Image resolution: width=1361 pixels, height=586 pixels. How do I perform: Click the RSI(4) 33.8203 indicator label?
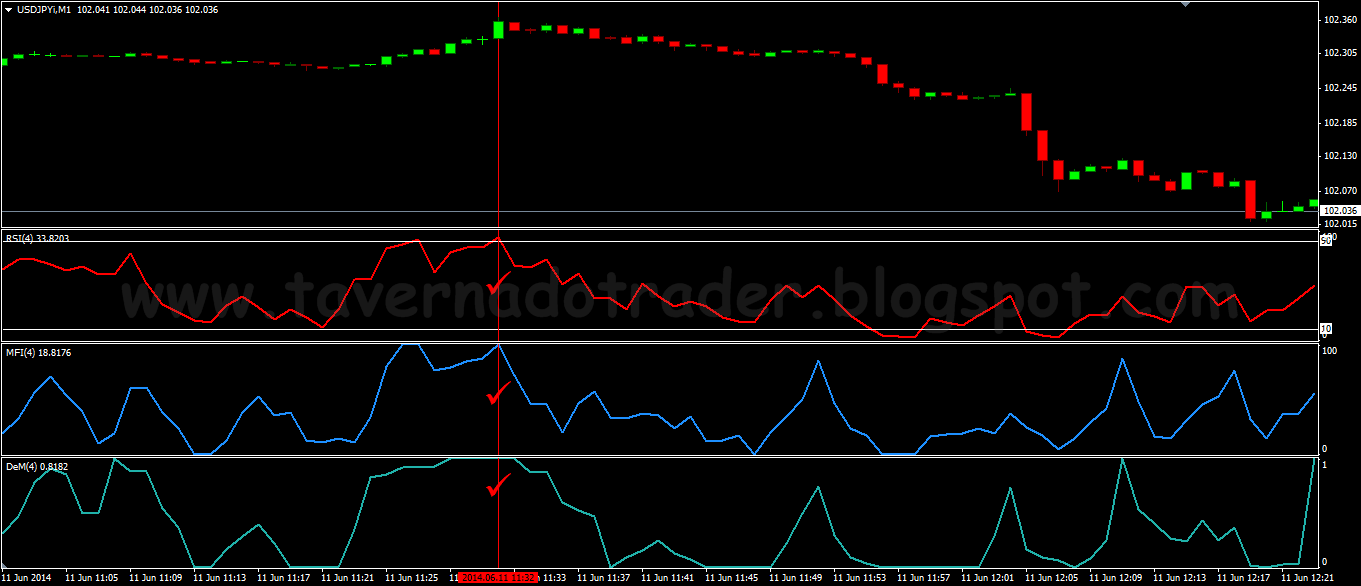(38, 238)
